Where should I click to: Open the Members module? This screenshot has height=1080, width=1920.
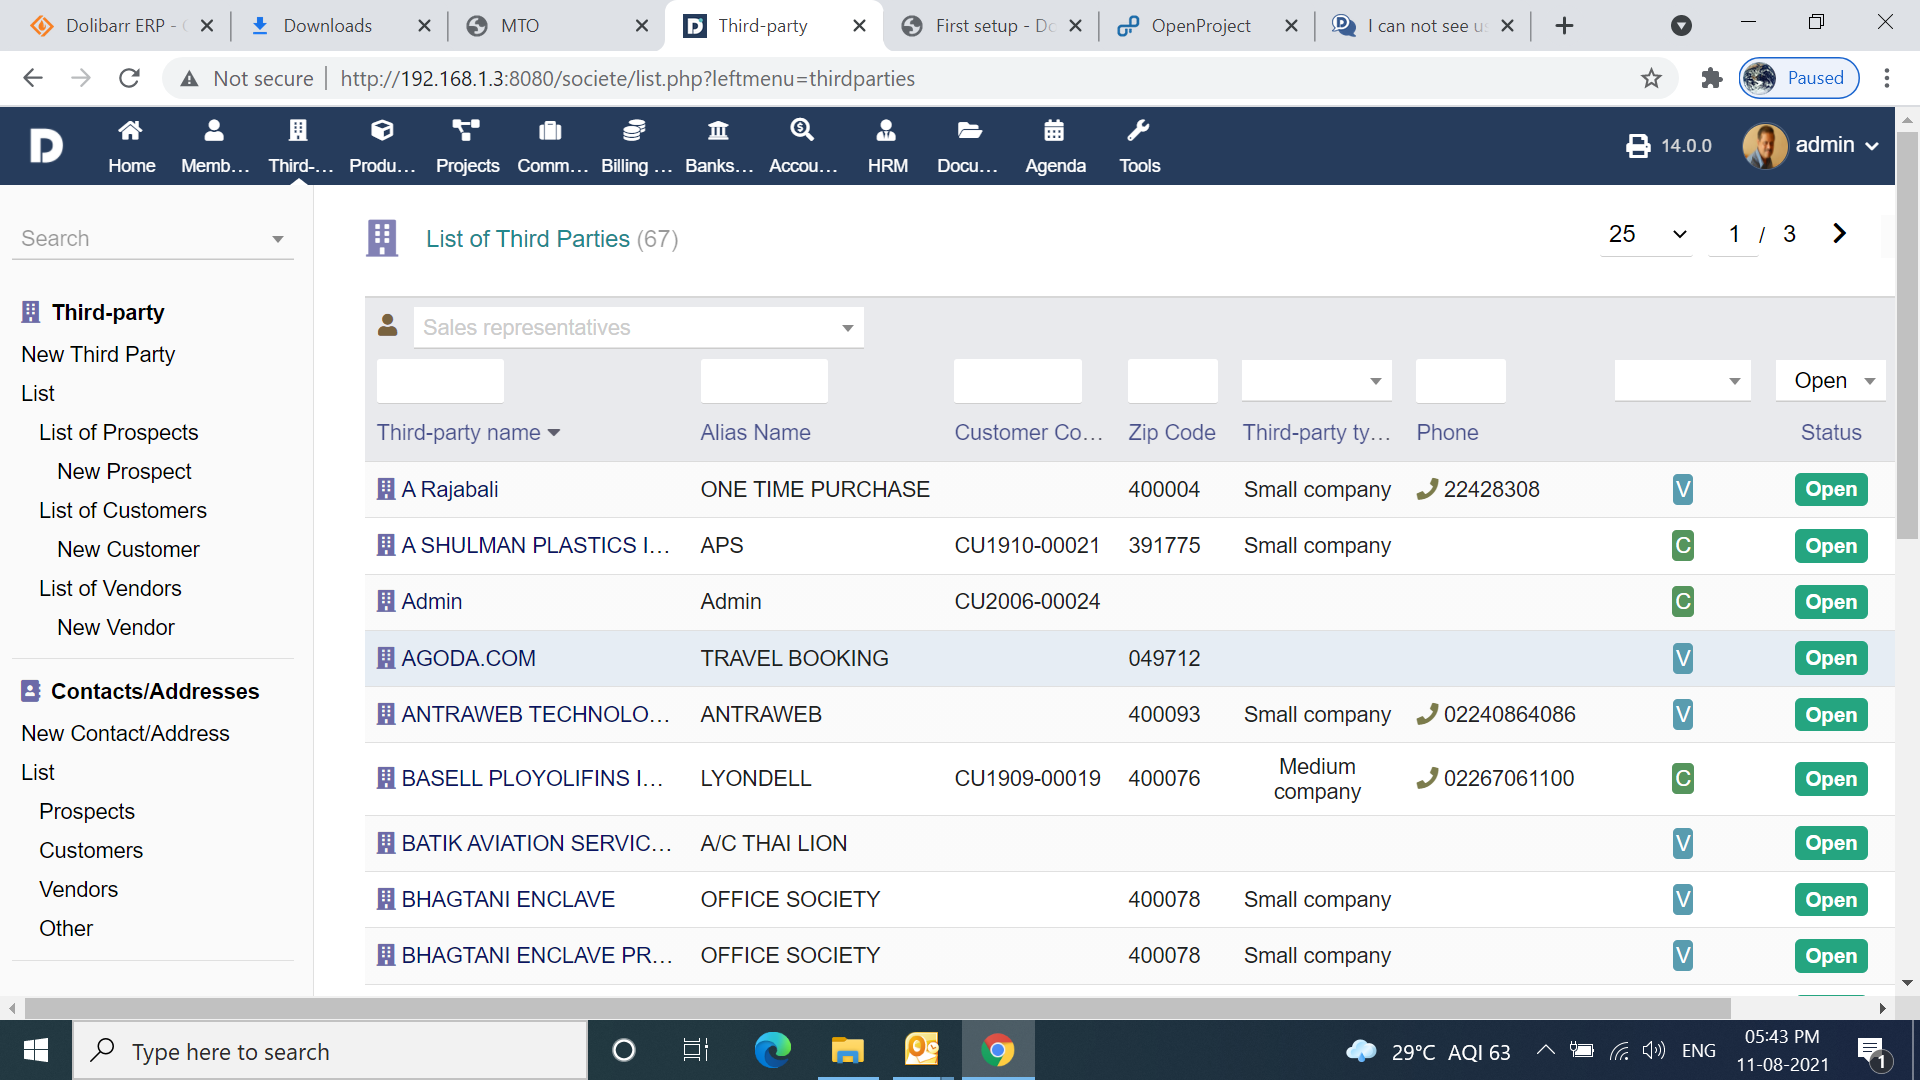pos(214,146)
